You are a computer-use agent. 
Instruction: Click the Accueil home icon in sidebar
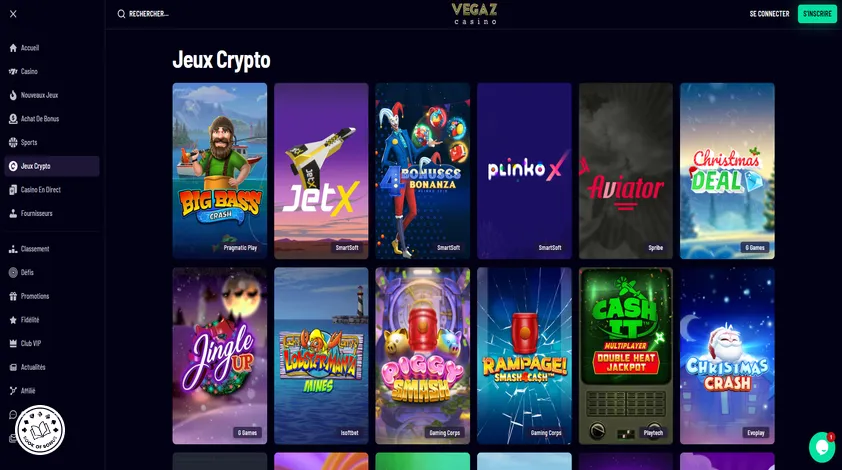point(13,48)
